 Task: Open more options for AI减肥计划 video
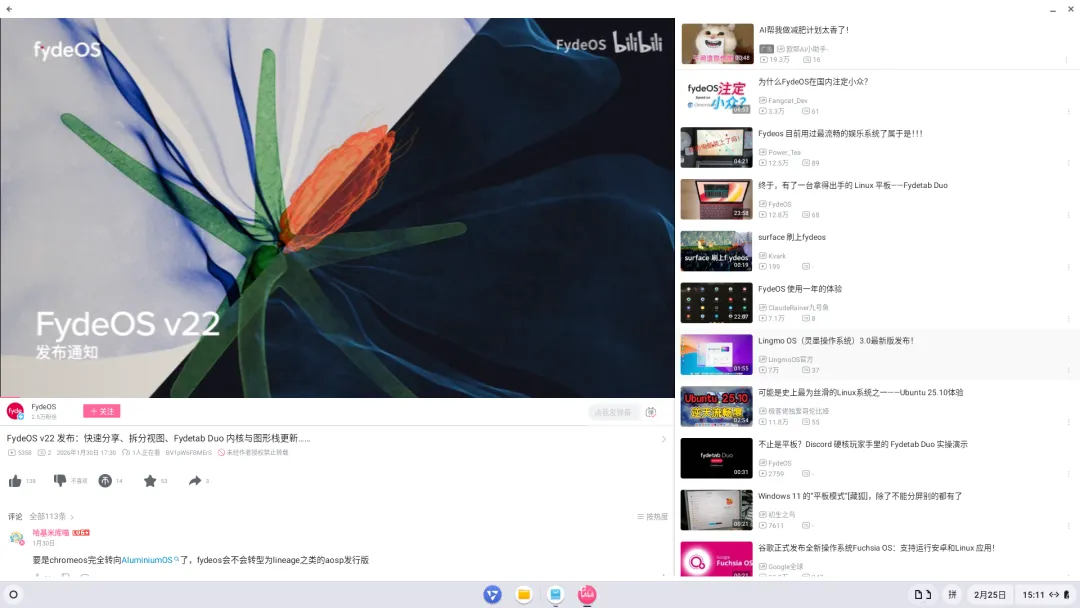coord(1067,59)
